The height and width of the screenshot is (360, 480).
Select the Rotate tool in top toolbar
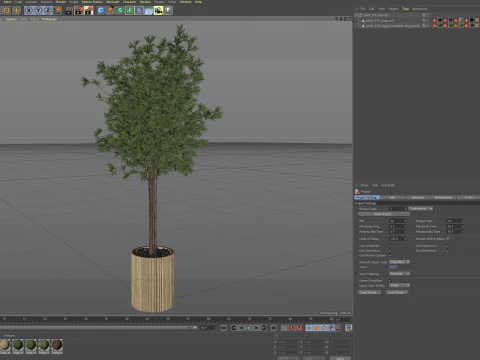(6, 11)
